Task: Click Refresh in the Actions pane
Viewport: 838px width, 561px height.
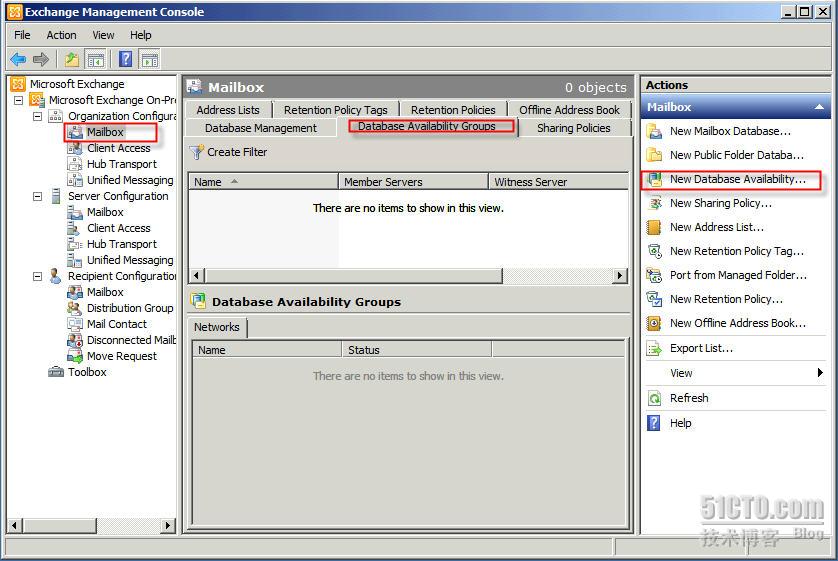Action: [x=689, y=398]
